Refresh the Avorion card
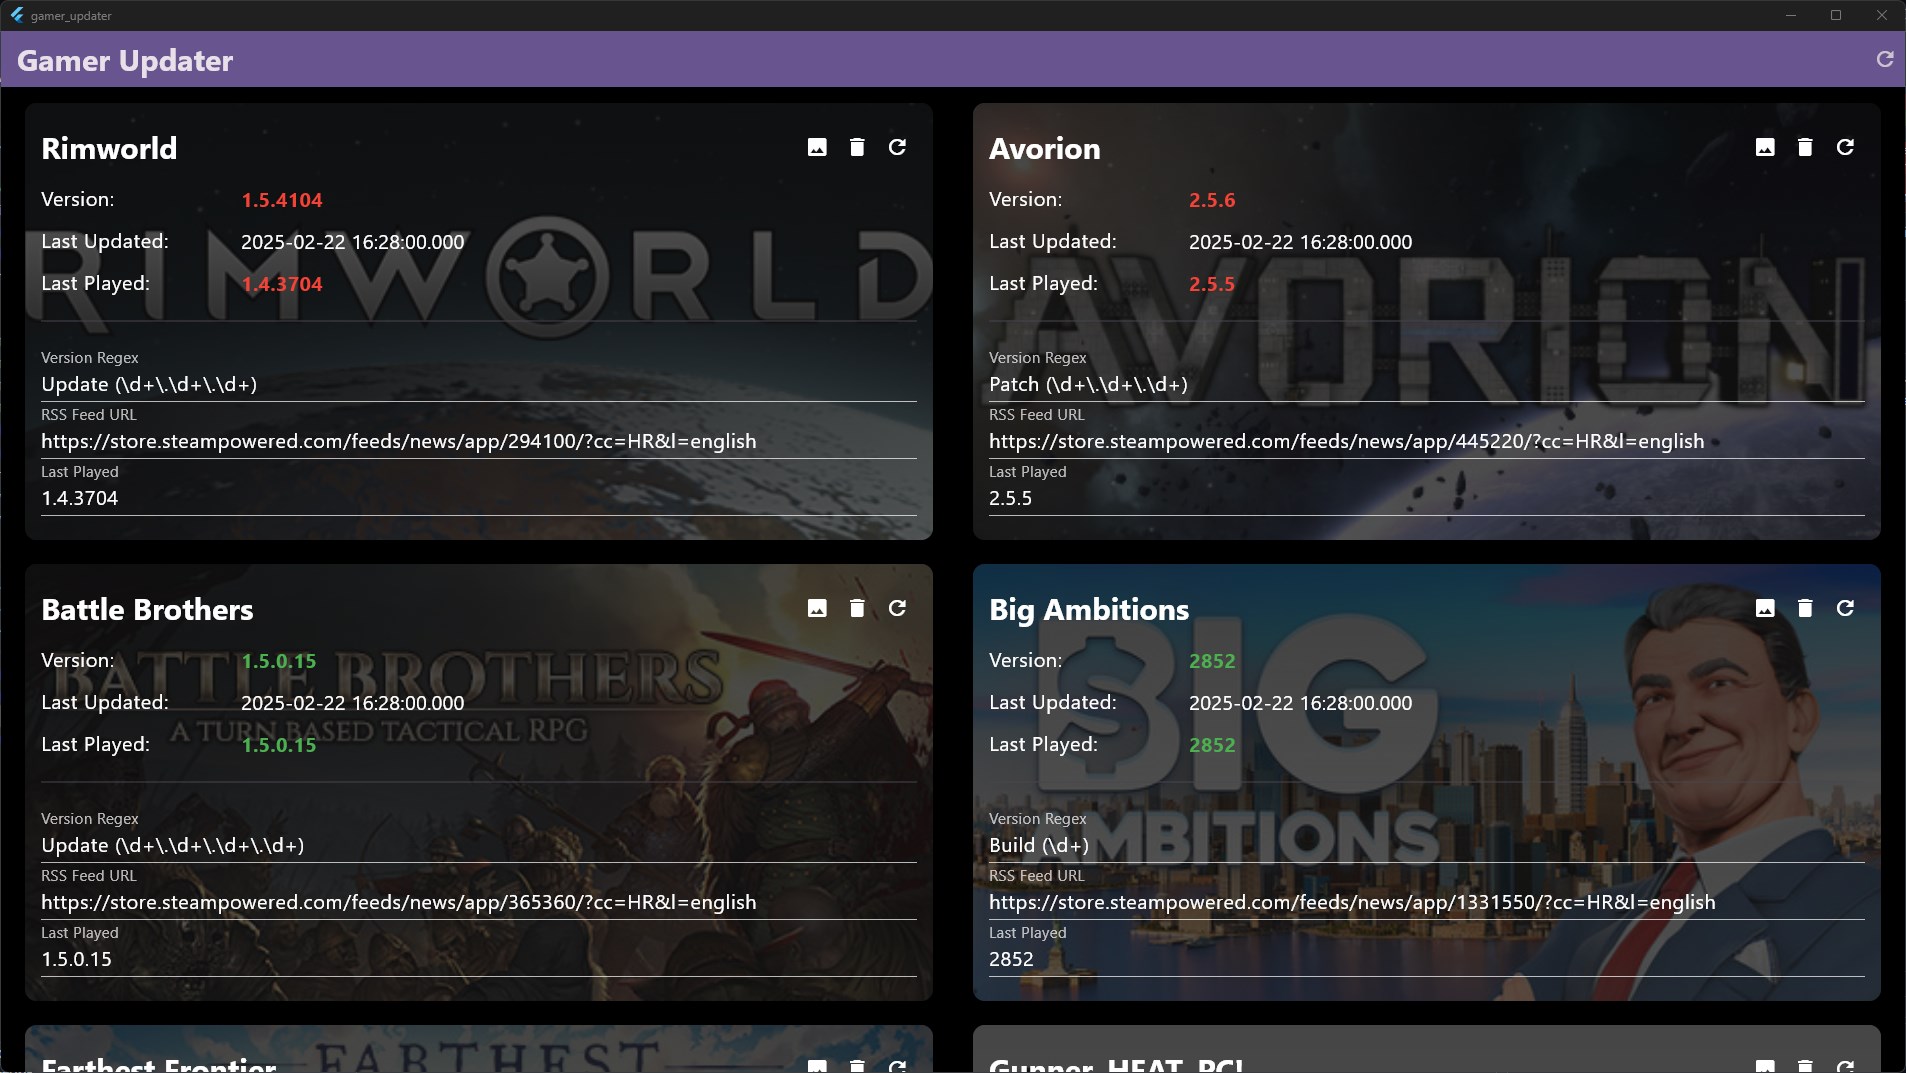Image resolution: width=1906 pixels, height=1073 pixels. coord(1845,148)
